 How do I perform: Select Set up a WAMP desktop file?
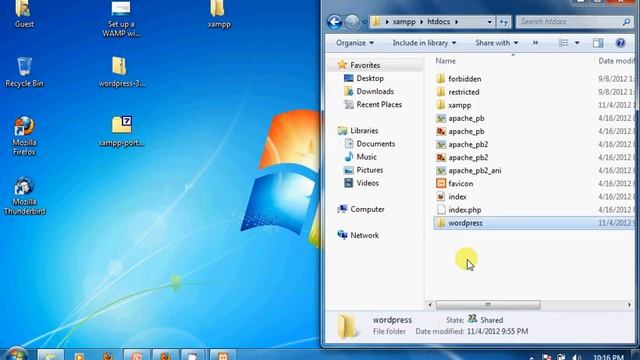pyautogui.click(x=121, y=19)
